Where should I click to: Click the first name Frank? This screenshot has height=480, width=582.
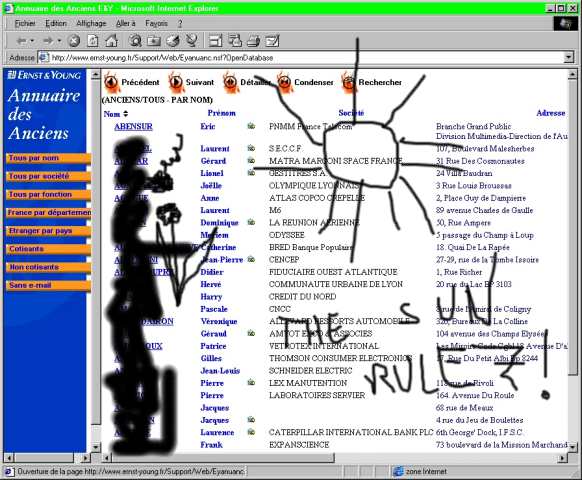click(x=212, y=445)
